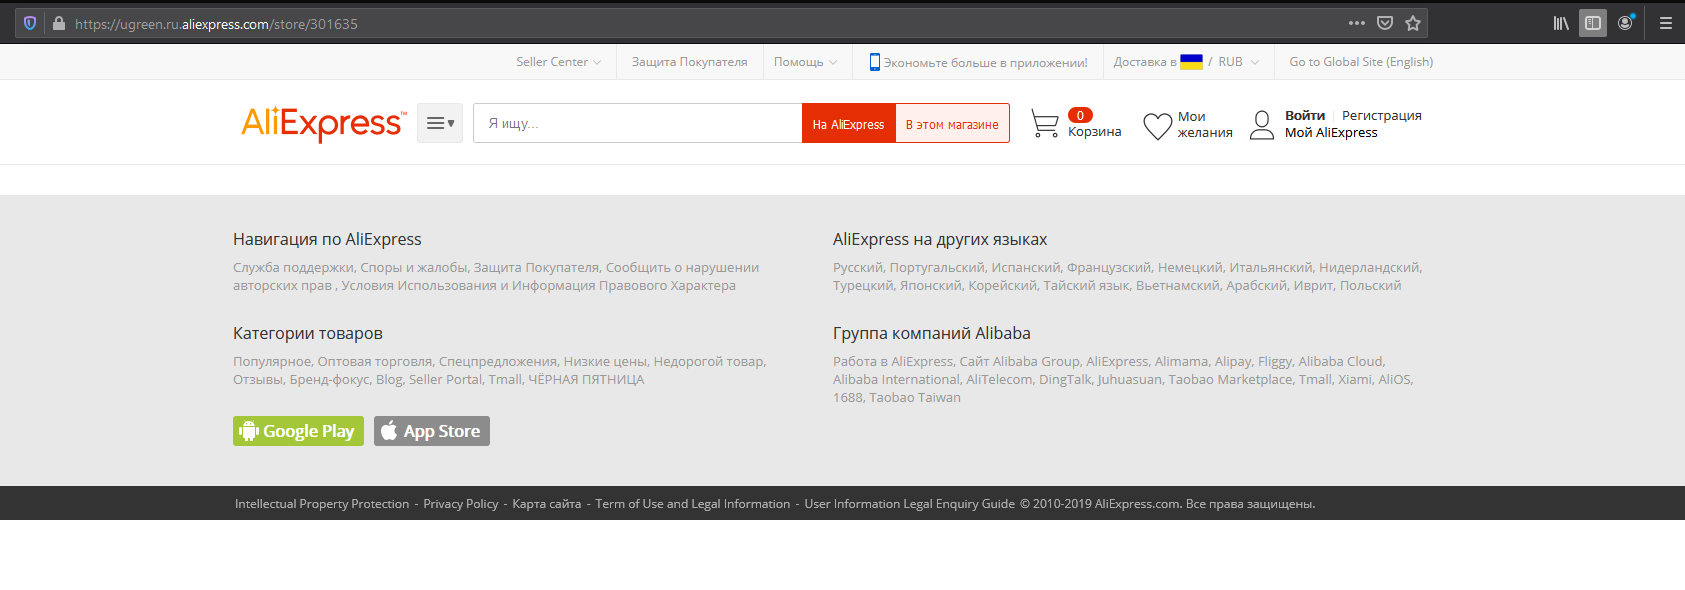
Task: Download the app from Google Play
Action: (298, 431)
